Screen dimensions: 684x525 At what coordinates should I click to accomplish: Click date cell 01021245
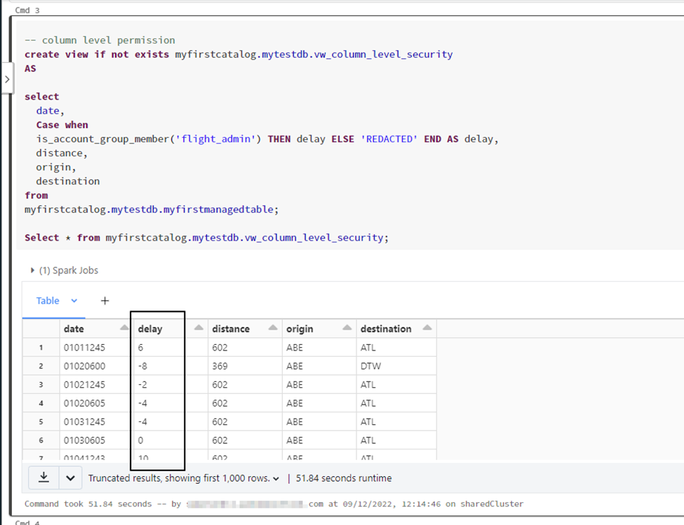[96, 385]
